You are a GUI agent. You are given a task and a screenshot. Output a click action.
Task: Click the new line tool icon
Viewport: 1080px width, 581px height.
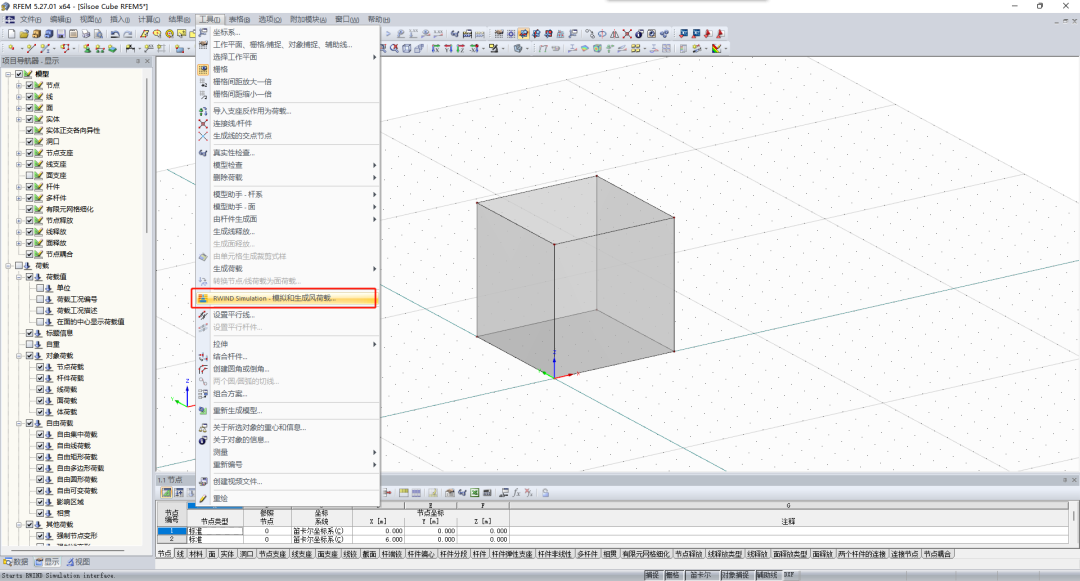(31, 48)
